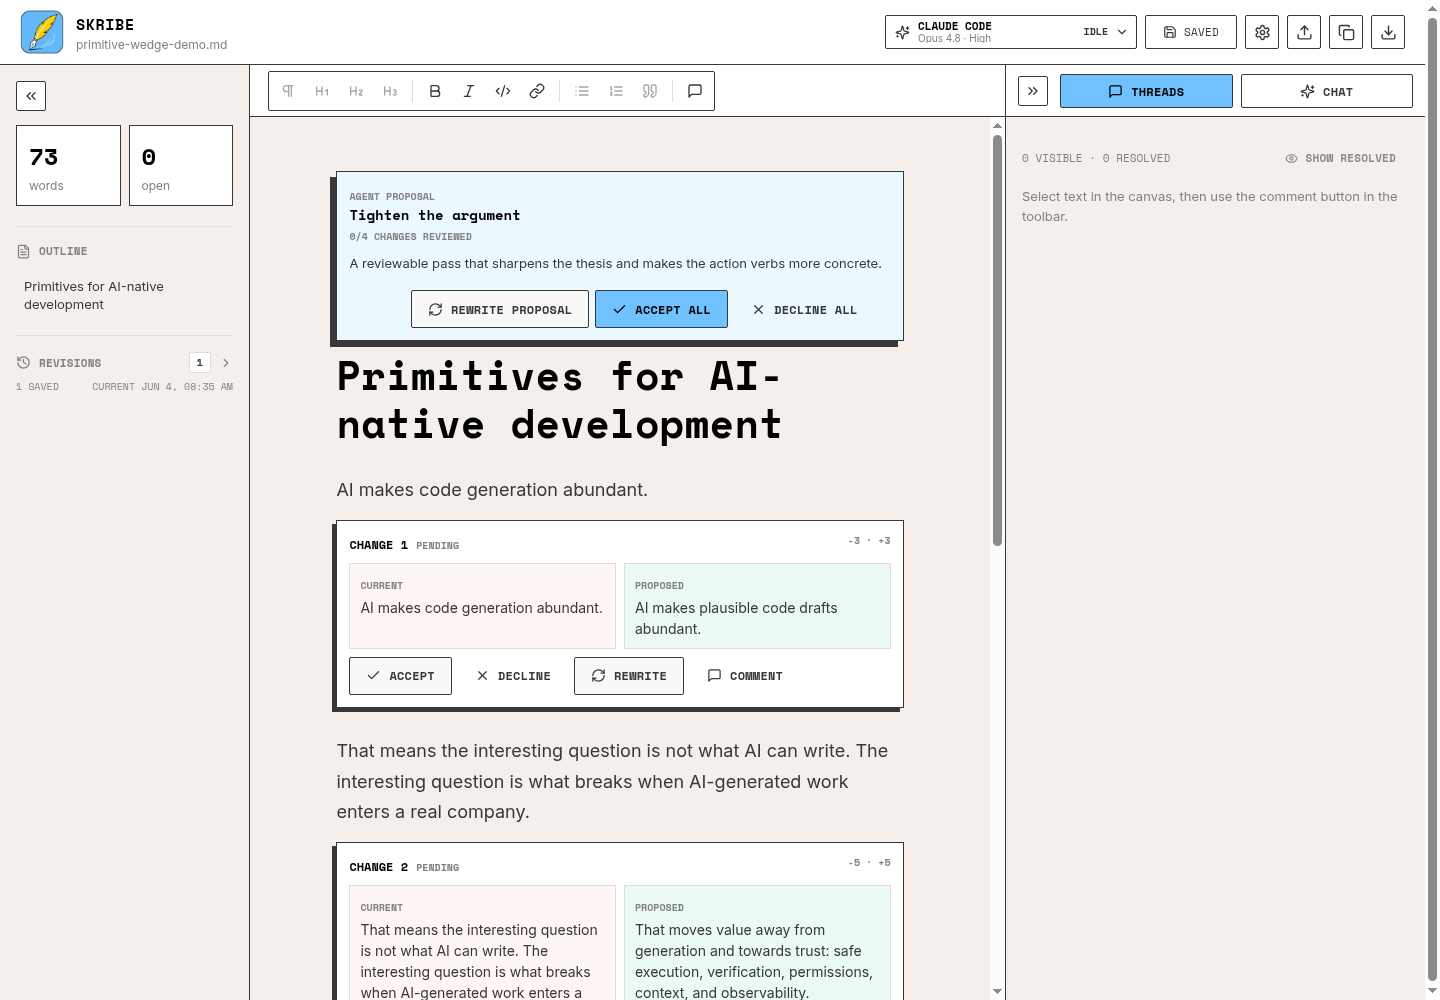Insert a block quote
This screenshot has width=1440, height=1000.
coord(650,91)
